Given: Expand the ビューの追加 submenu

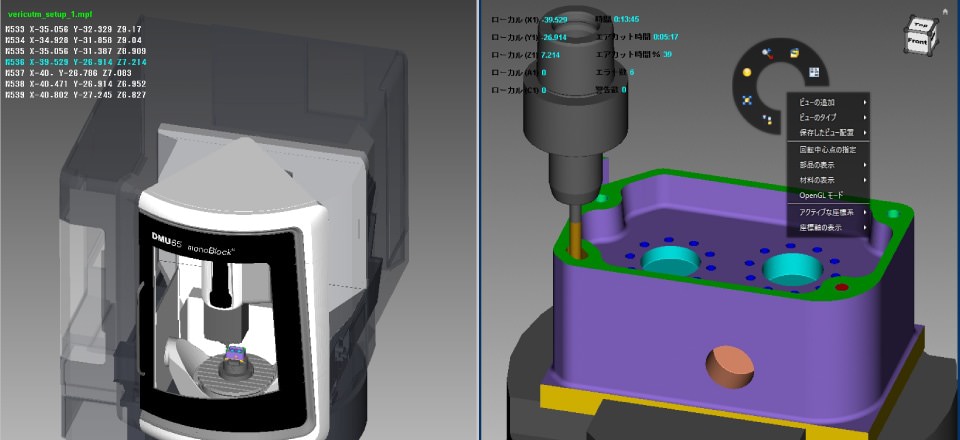Looking at the screenshot, I should (830, 103).
